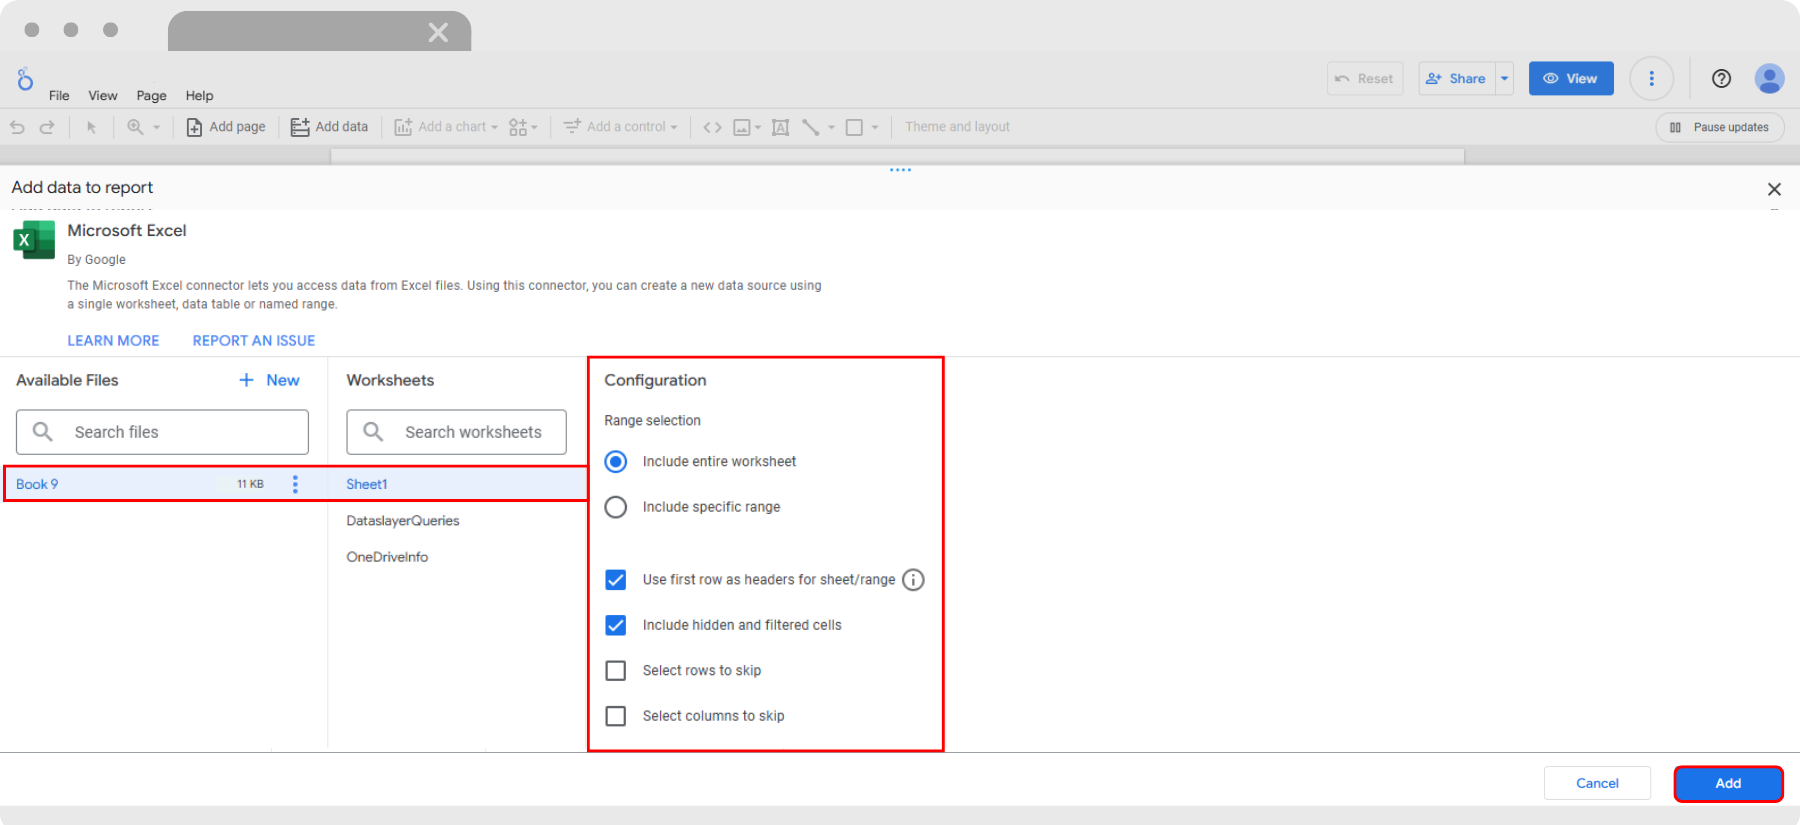Click the blue Add button

pos(1728,783)
